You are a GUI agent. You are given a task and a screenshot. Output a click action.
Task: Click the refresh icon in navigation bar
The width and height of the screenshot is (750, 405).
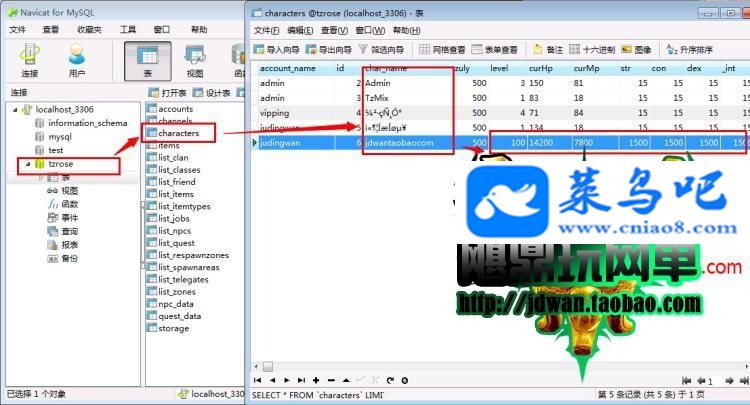(x=390, y=381)
